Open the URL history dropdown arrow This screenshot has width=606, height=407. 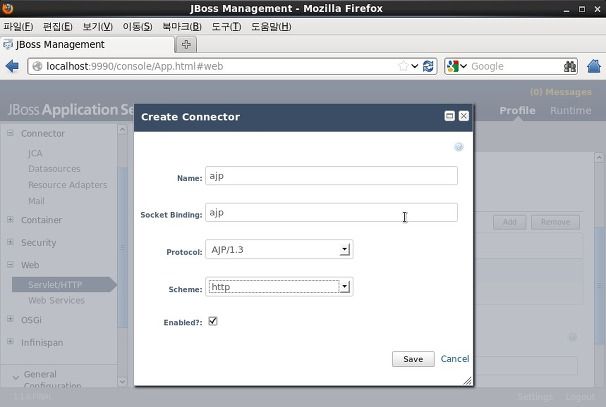(414, 66)
